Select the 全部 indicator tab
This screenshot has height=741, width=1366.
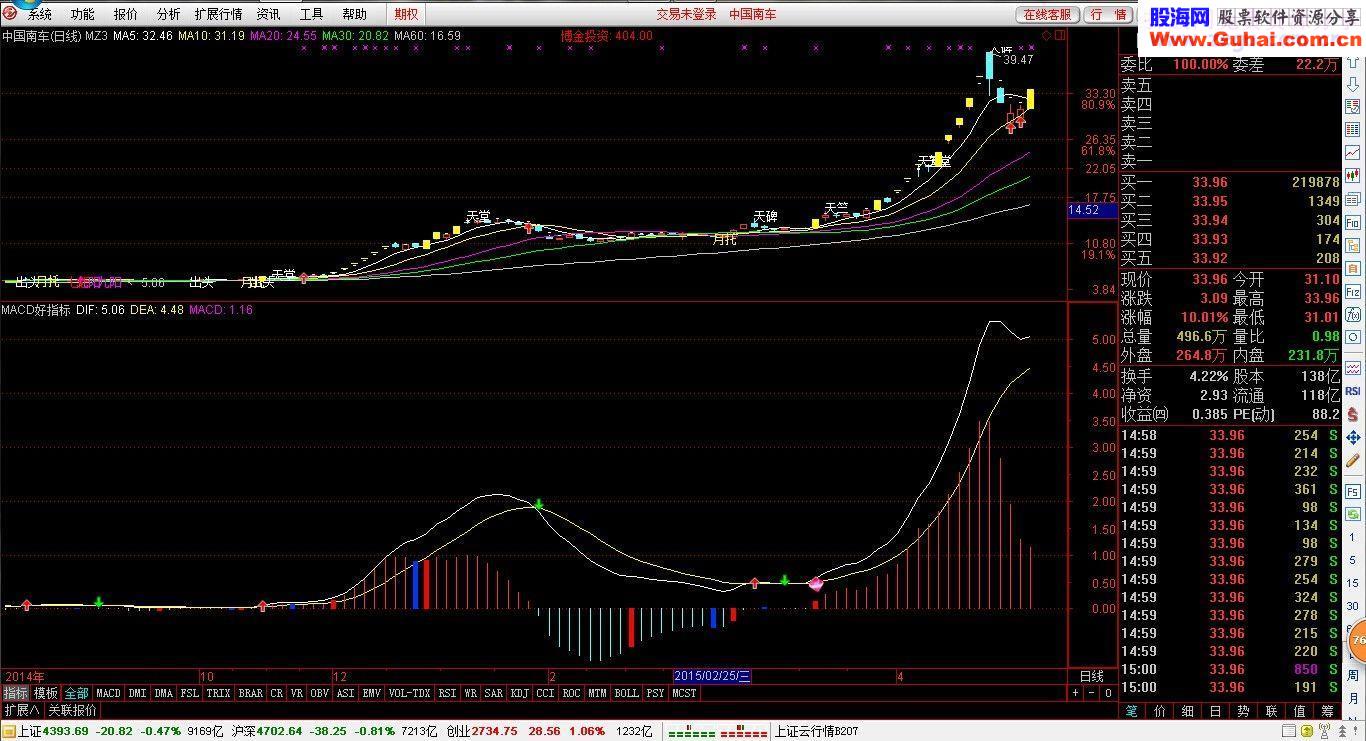click(77, 693)
